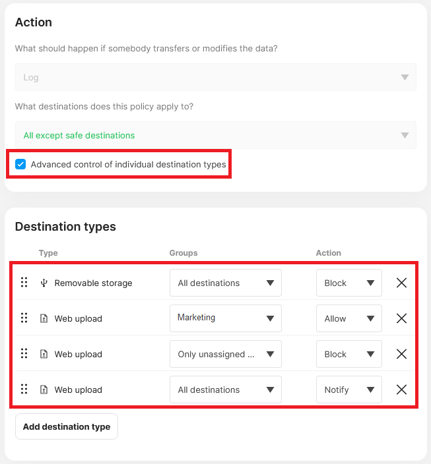Screen dimensions: 431x464
Task: Open the Allow action dropdown
Action: (x=349, y=318)
